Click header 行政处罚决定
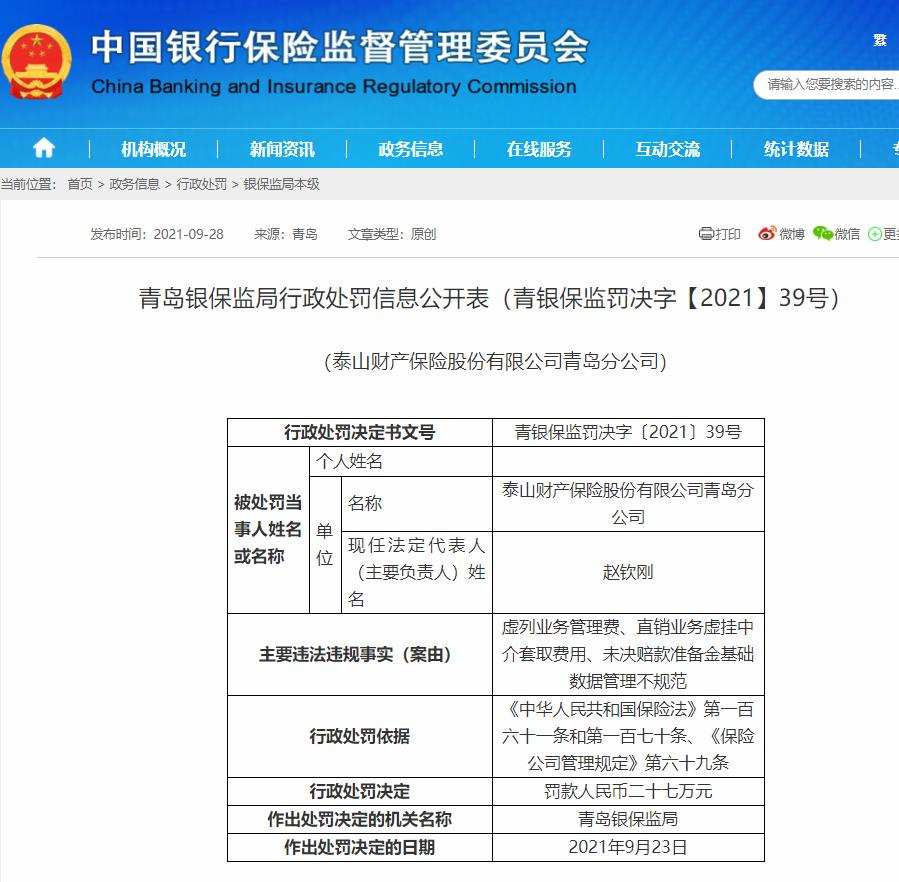 [x=359, y=791]
